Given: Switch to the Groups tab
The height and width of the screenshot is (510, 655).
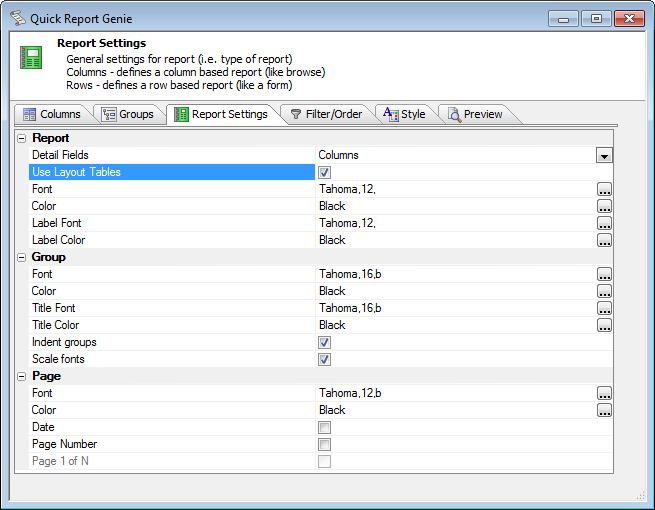Looking at the screenshot, I should [x=128, y=114].
